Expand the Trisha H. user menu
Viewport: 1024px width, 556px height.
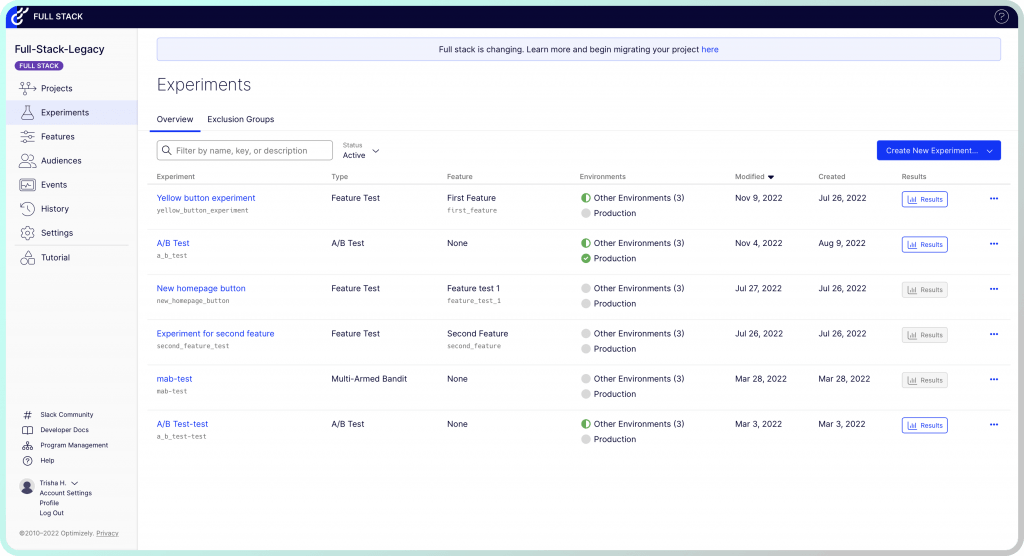[74, 484]
